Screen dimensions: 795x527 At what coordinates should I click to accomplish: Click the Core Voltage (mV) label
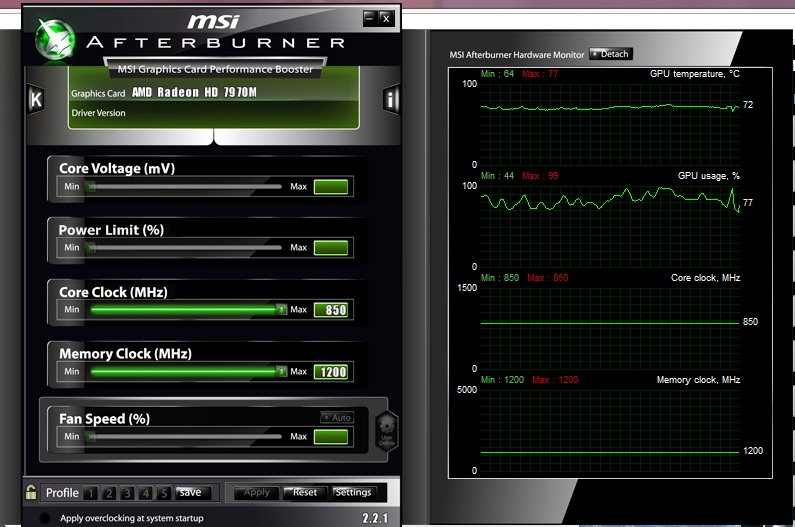(117, 168)
